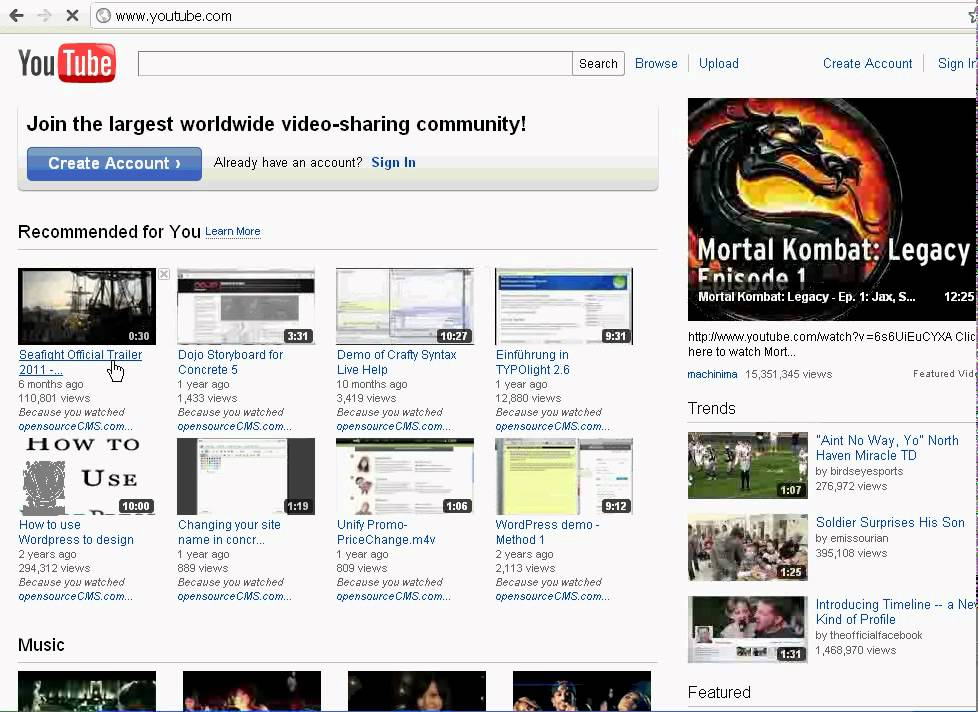Open the Upload link
Viewport: 978px width, 712px height.
[719, 64]
